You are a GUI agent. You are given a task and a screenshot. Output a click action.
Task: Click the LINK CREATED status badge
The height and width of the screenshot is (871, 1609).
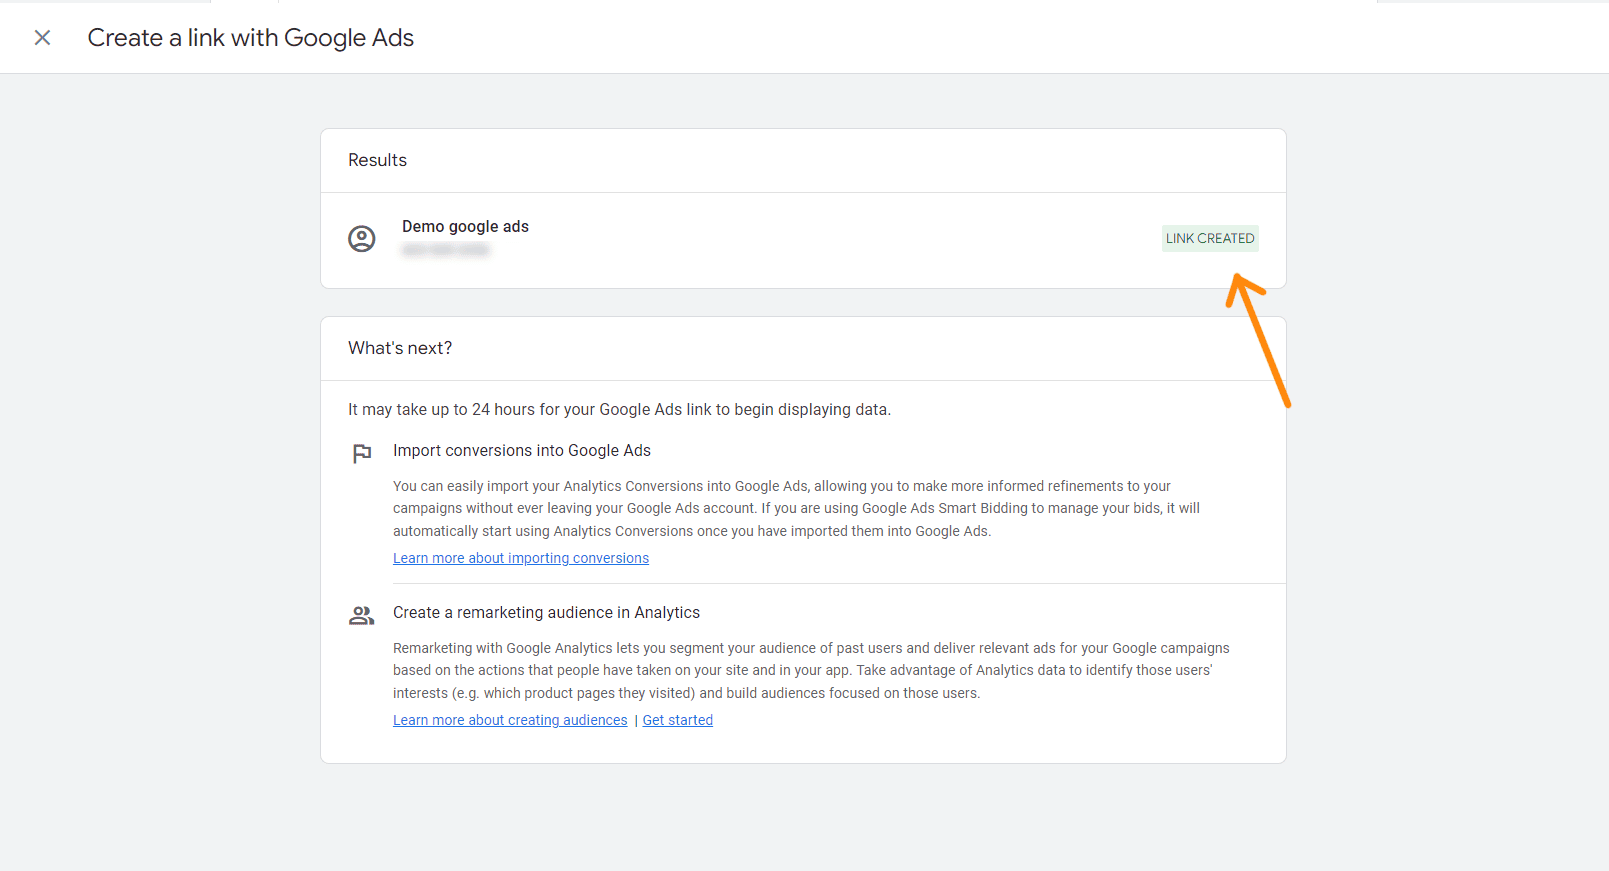coord(1210,238)
